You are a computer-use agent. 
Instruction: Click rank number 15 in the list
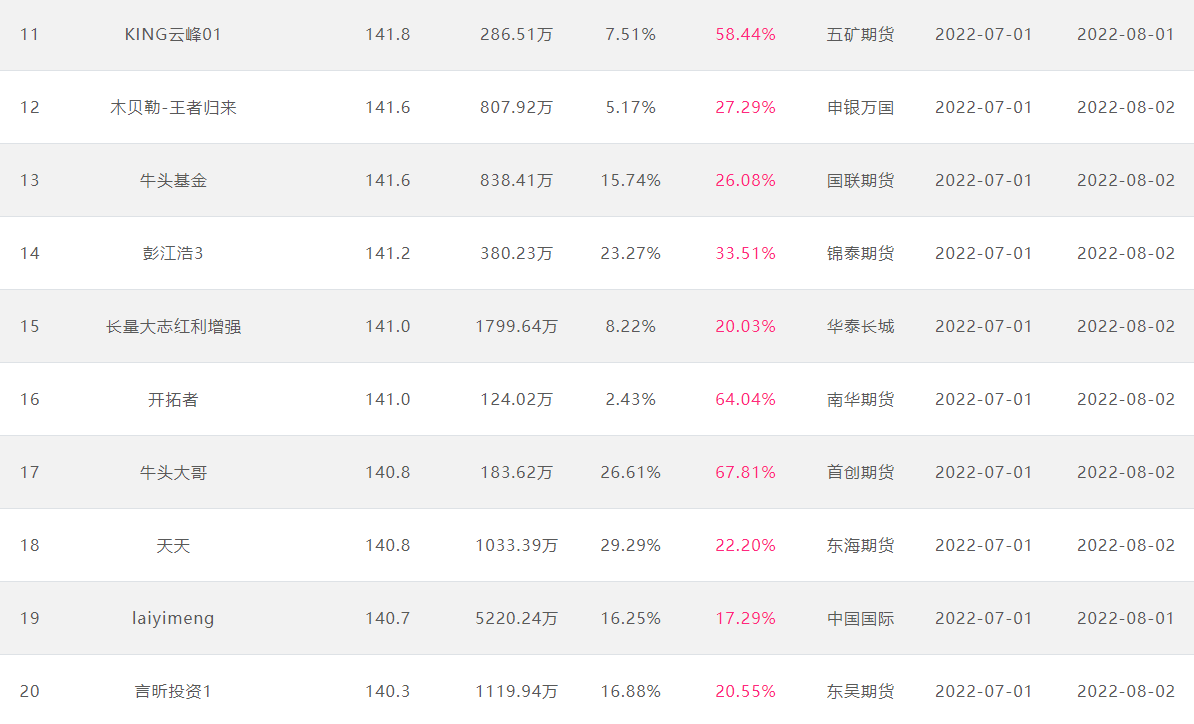[x=30, y=327]
